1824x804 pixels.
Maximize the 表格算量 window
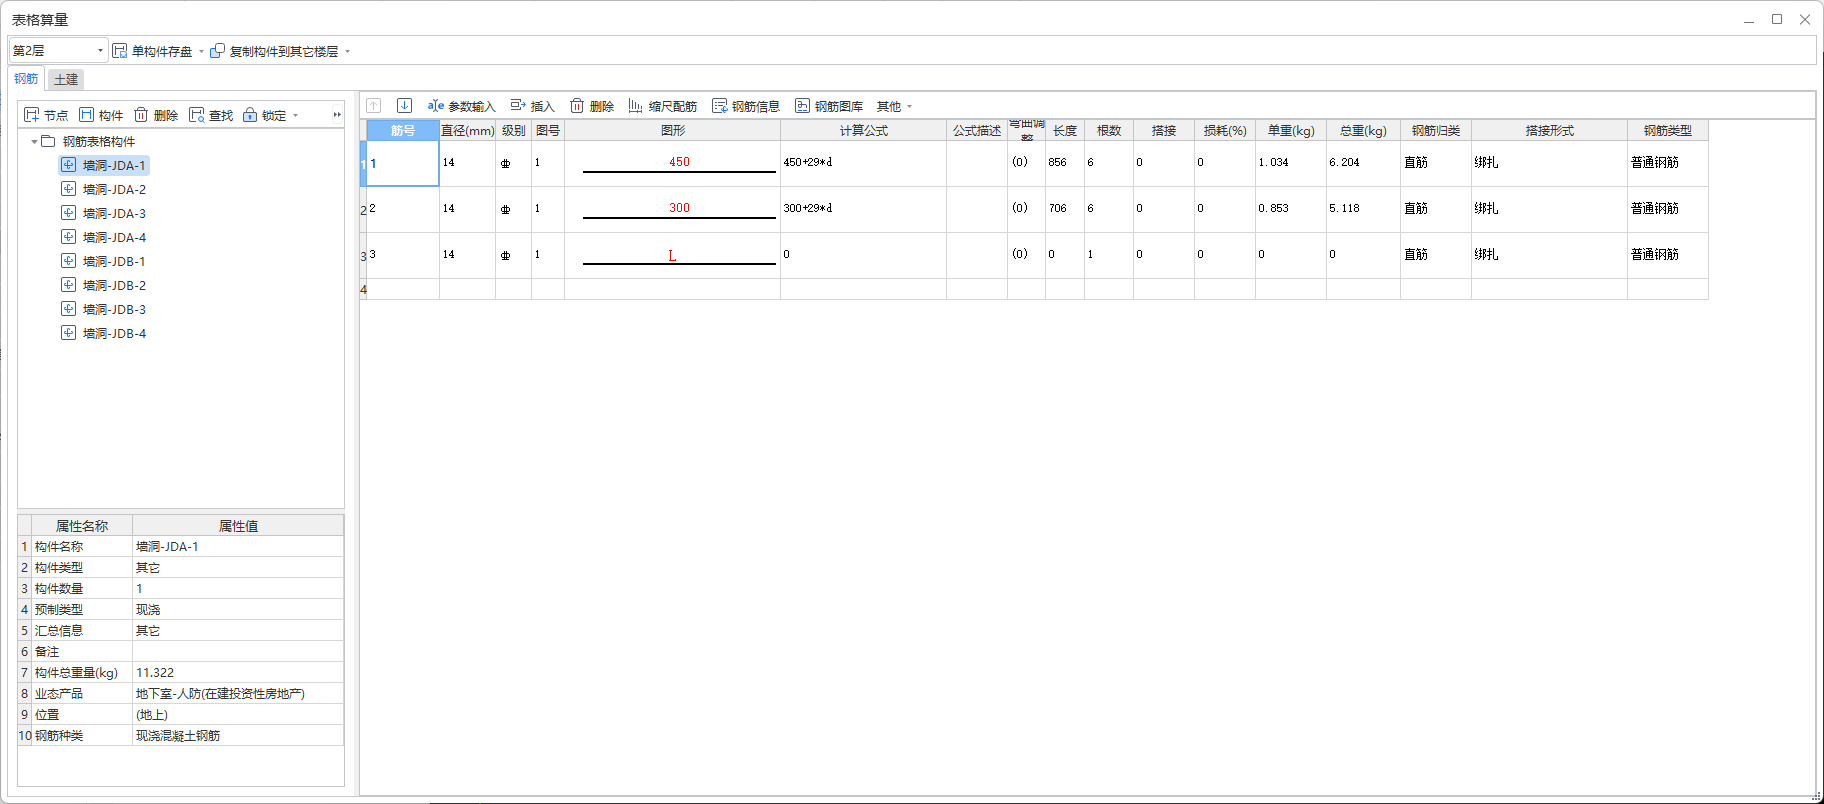1777,19
